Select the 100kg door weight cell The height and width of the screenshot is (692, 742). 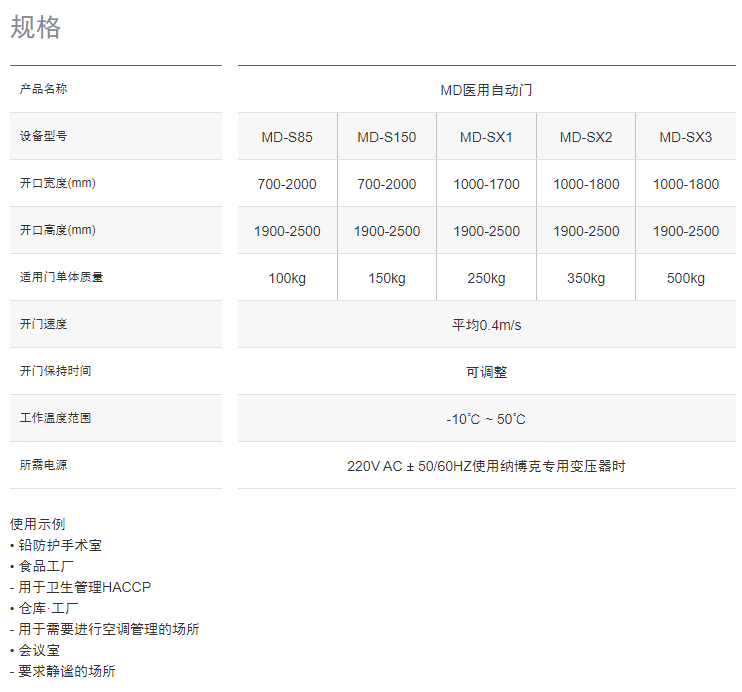(287, 278)
